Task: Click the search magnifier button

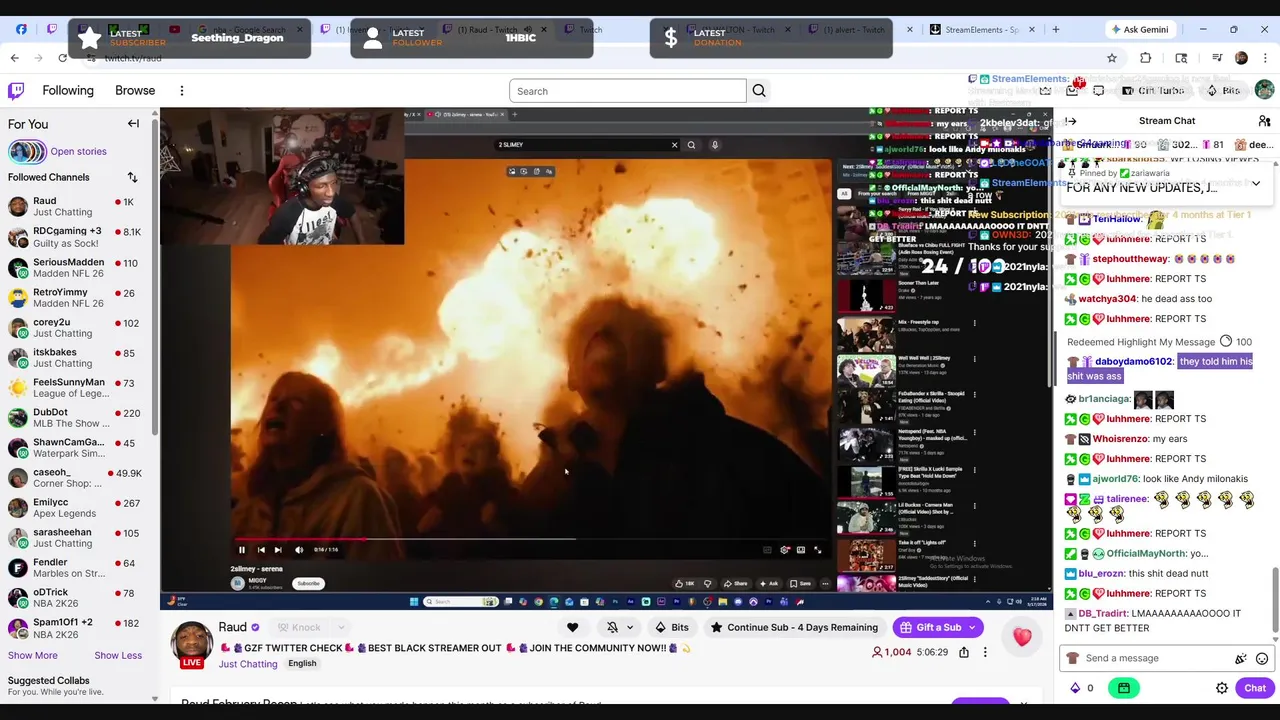Action: [759, 91]
